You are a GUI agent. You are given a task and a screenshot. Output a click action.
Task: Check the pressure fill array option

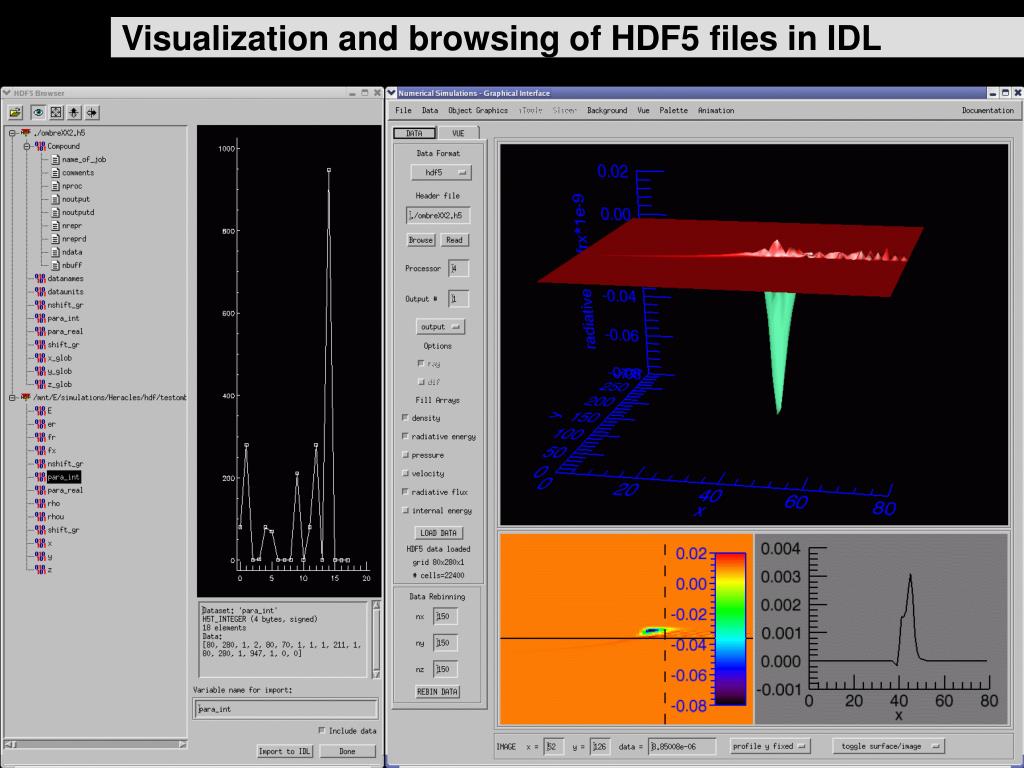click(x=405, y=455)
